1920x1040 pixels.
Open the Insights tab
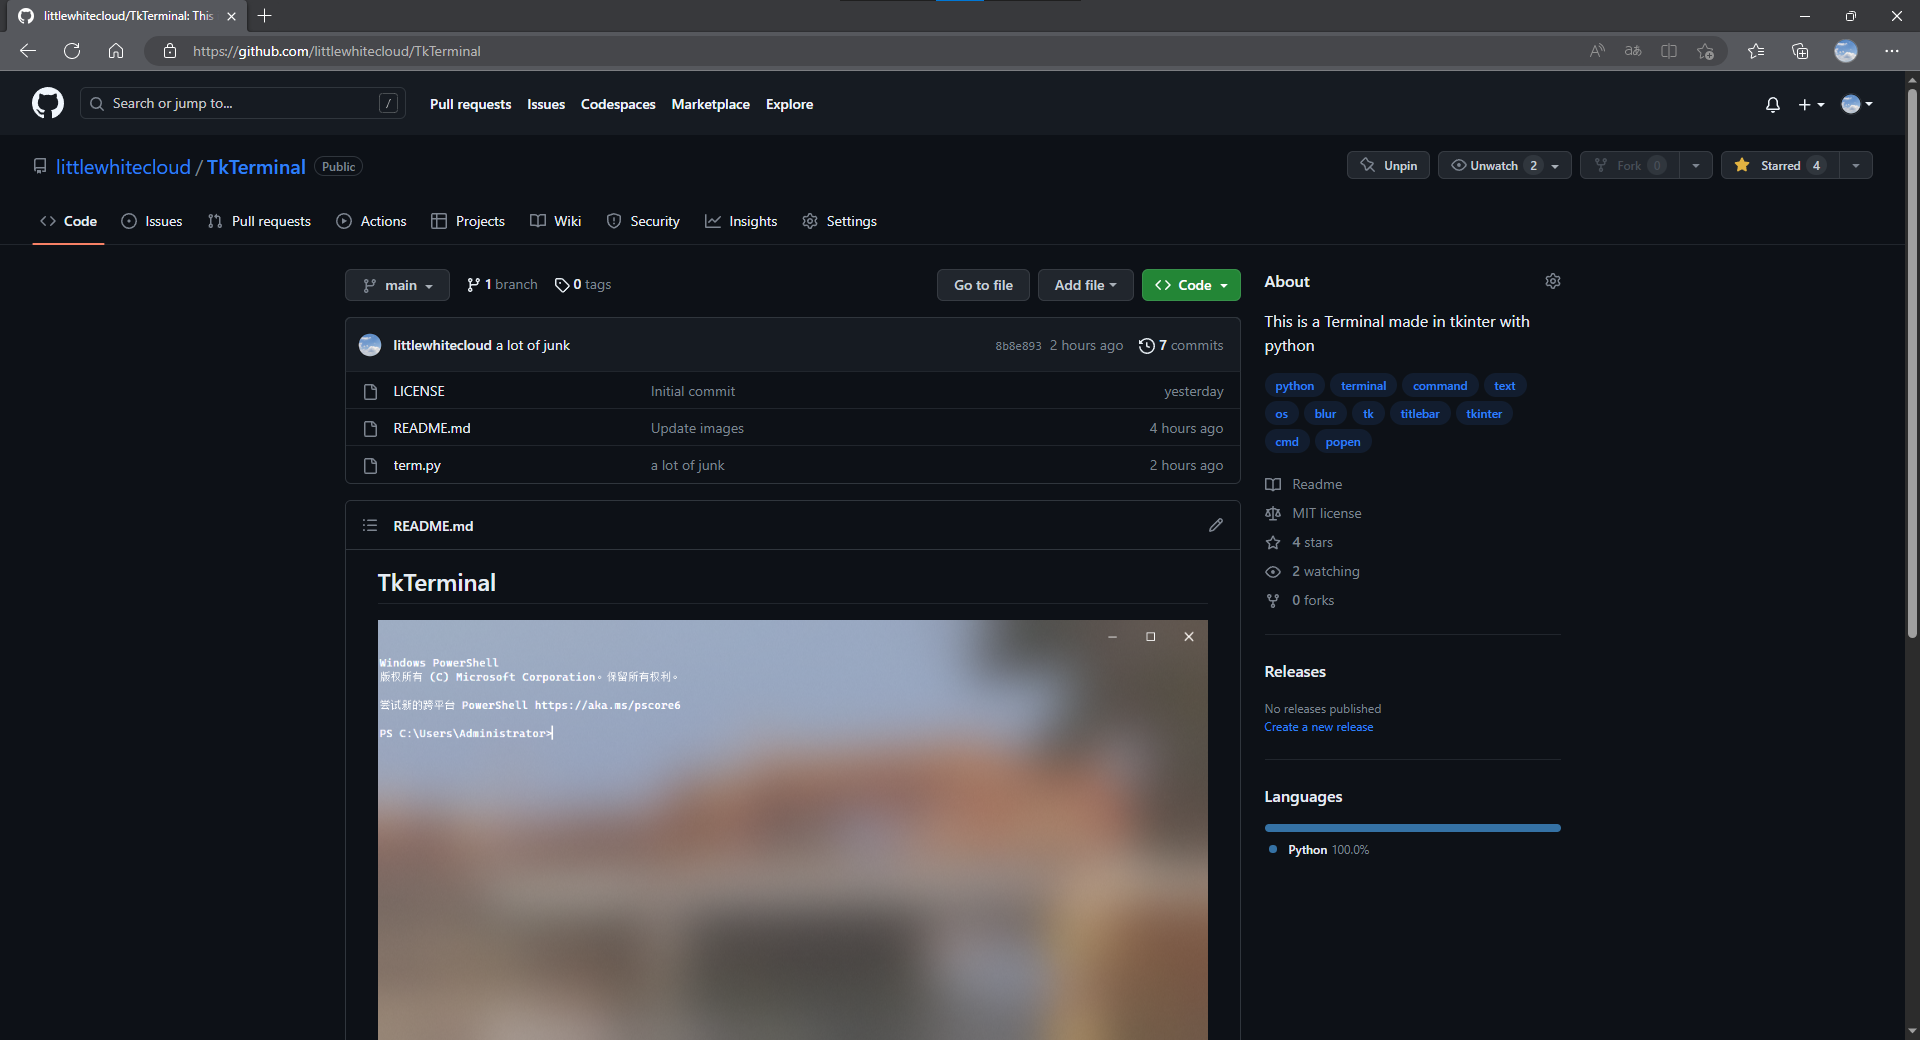741,221
